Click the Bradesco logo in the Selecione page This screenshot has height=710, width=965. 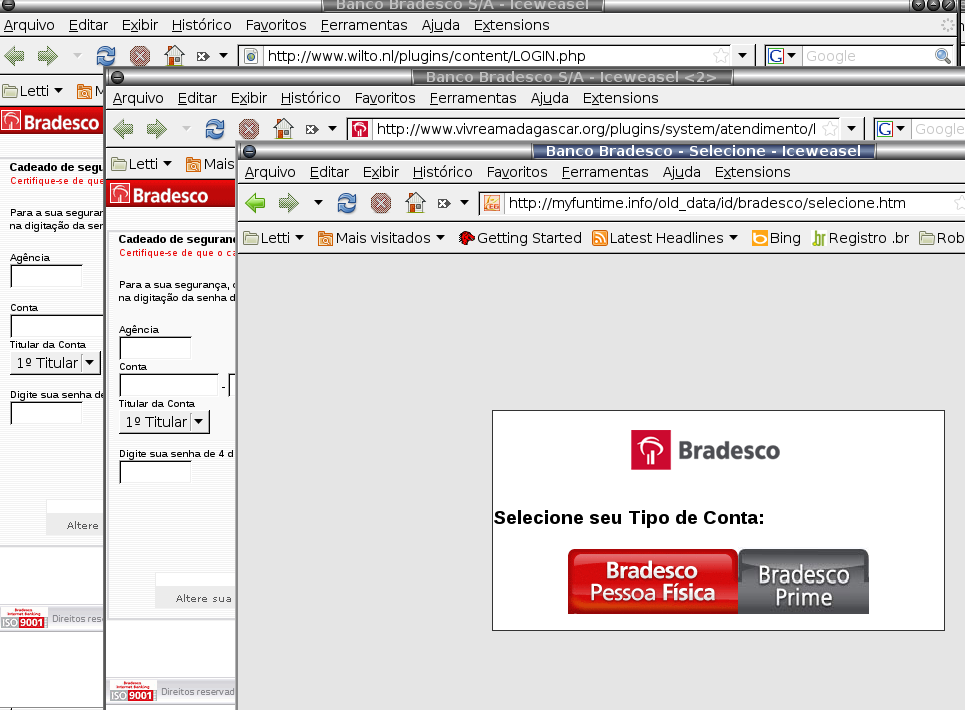pos(705,450)
